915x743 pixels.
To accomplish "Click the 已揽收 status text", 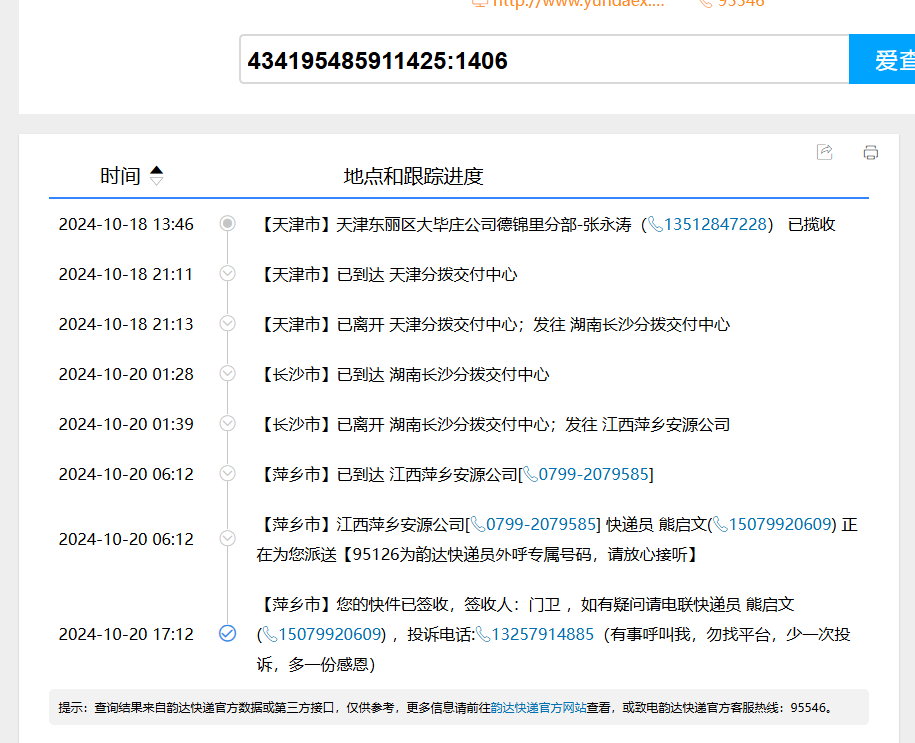I will (x=812, y=224).
